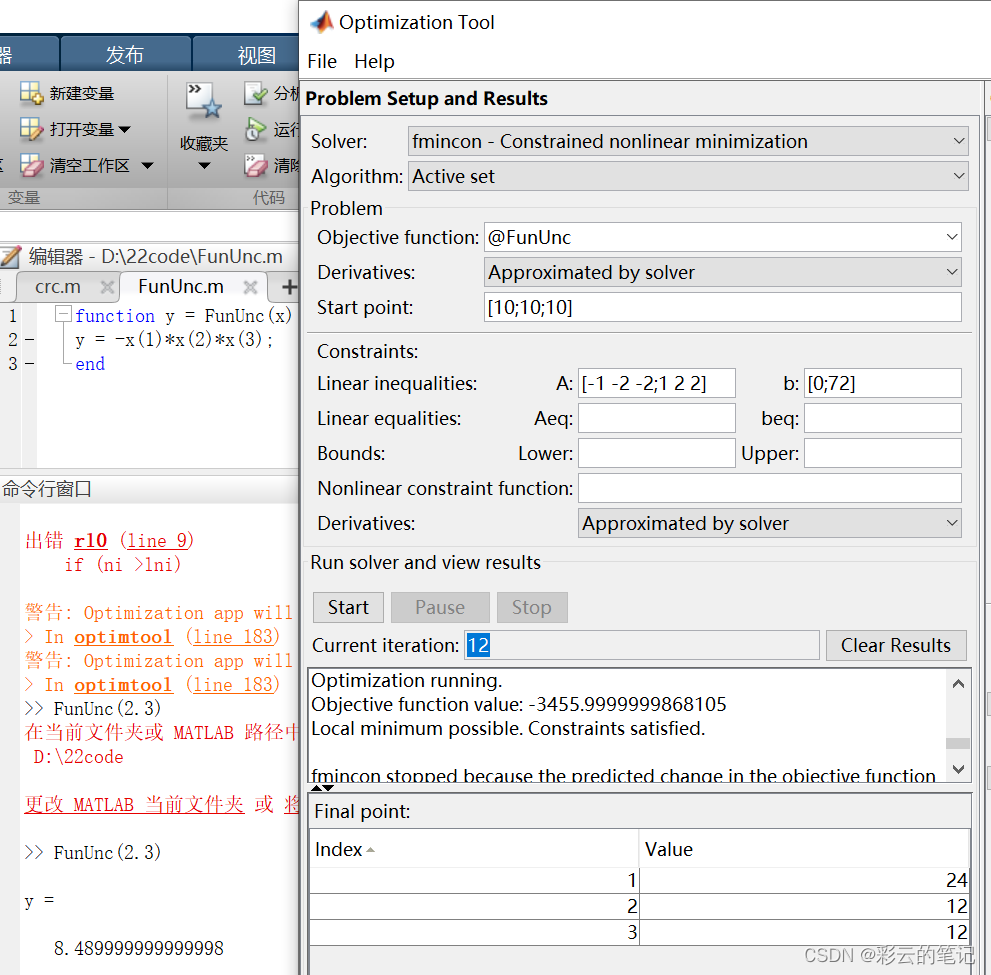Screen dimensions: 991x975
Task: Click the 分析 code analysis icon
Action: pos(255,92)
